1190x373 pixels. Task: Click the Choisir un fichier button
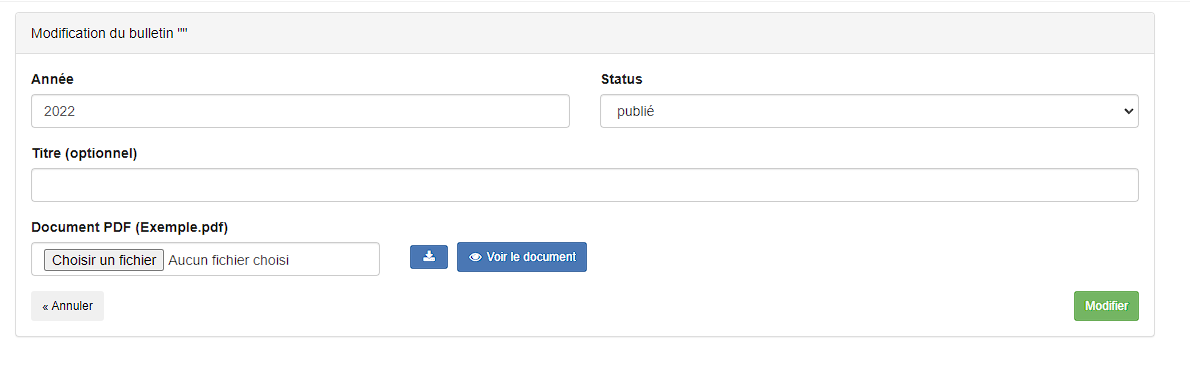pos(104,260)
